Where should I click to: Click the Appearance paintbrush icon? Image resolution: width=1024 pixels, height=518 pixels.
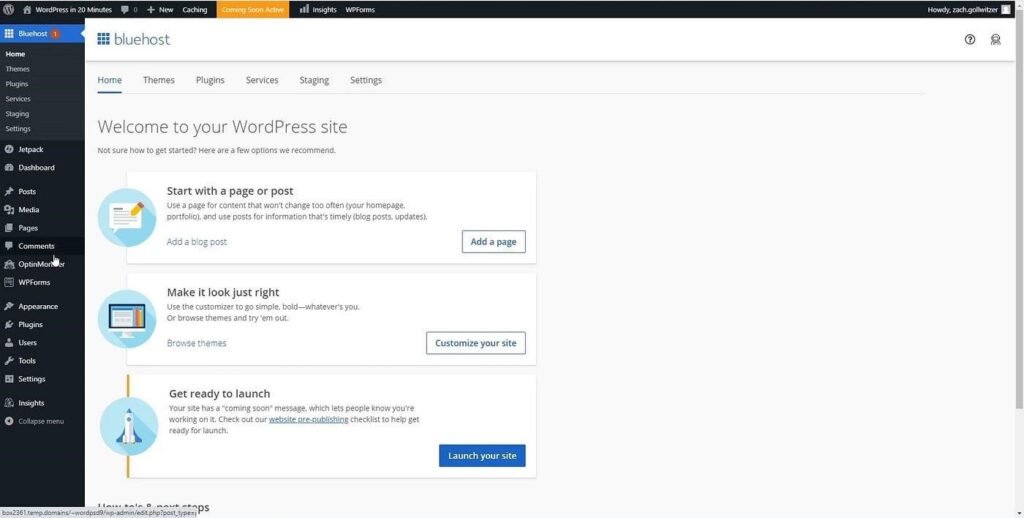coord(9,306)
